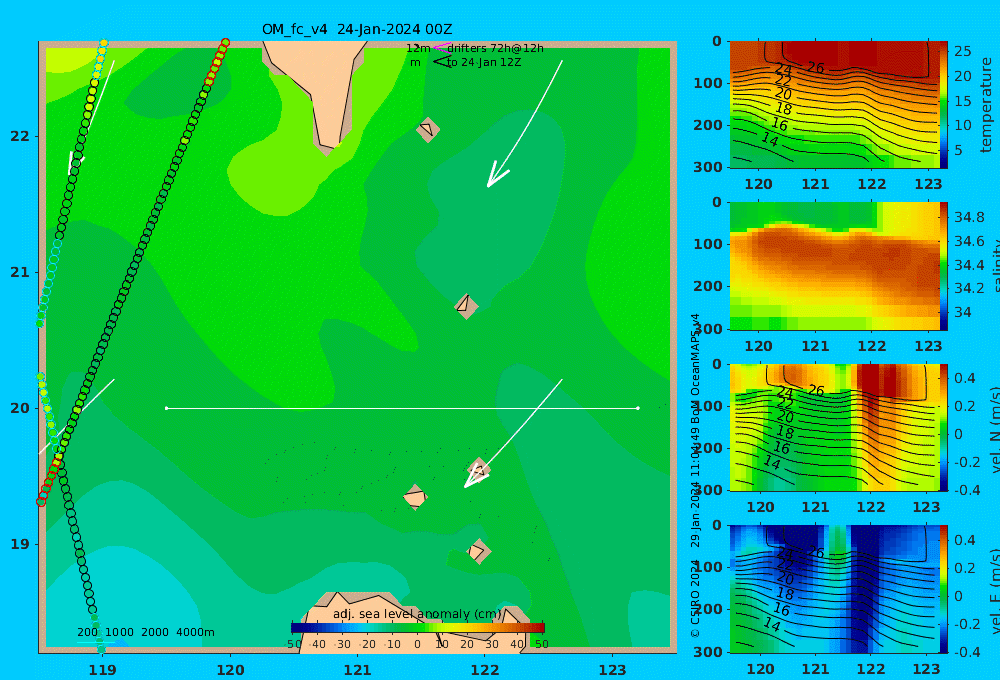Click the Taiwan landmass at the map top
1000x680 pixels.
325,89
